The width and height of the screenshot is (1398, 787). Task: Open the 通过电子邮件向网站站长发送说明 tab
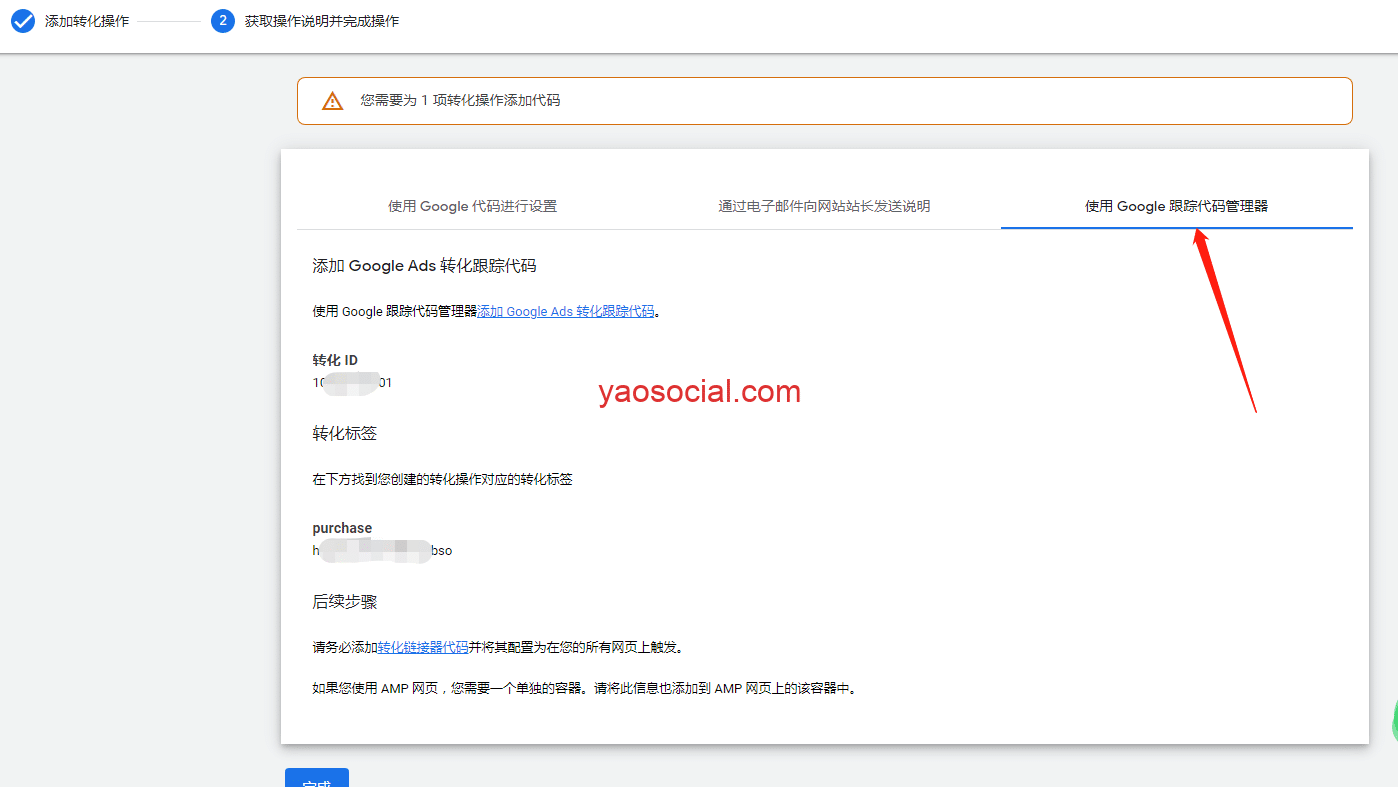[x=824, y=206]
